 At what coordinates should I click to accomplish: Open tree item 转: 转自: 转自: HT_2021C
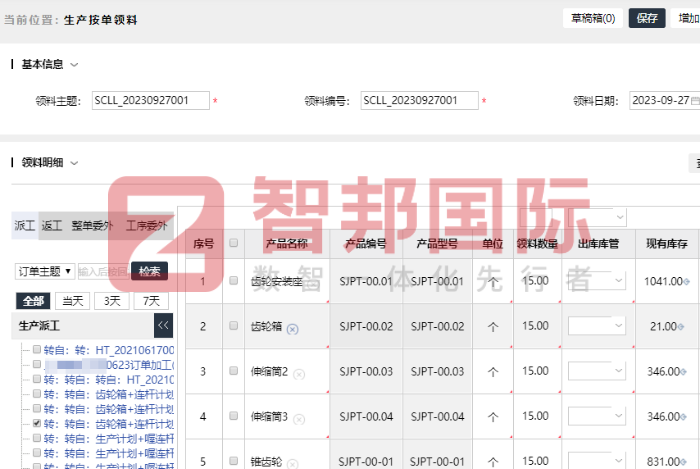click(109, 379)
